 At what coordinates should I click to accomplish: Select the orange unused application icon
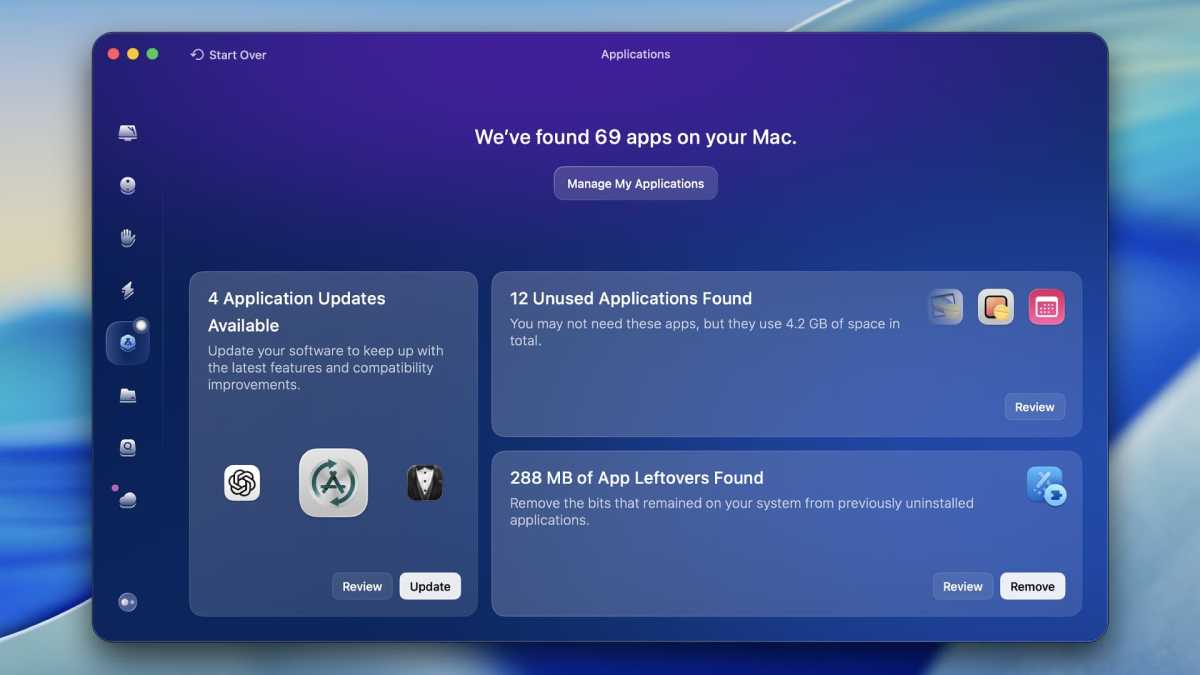click(995, 306)
